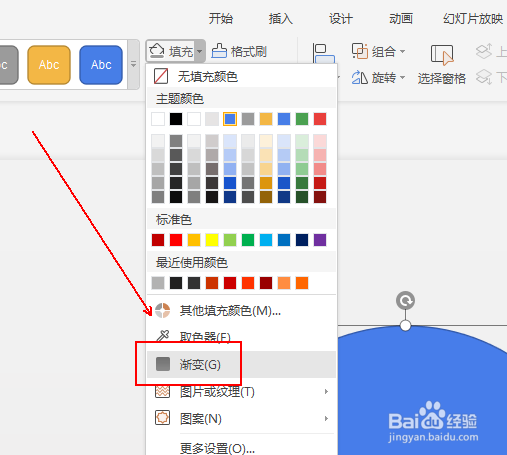Pick the red theme color swatch

[x=320, y=119]
